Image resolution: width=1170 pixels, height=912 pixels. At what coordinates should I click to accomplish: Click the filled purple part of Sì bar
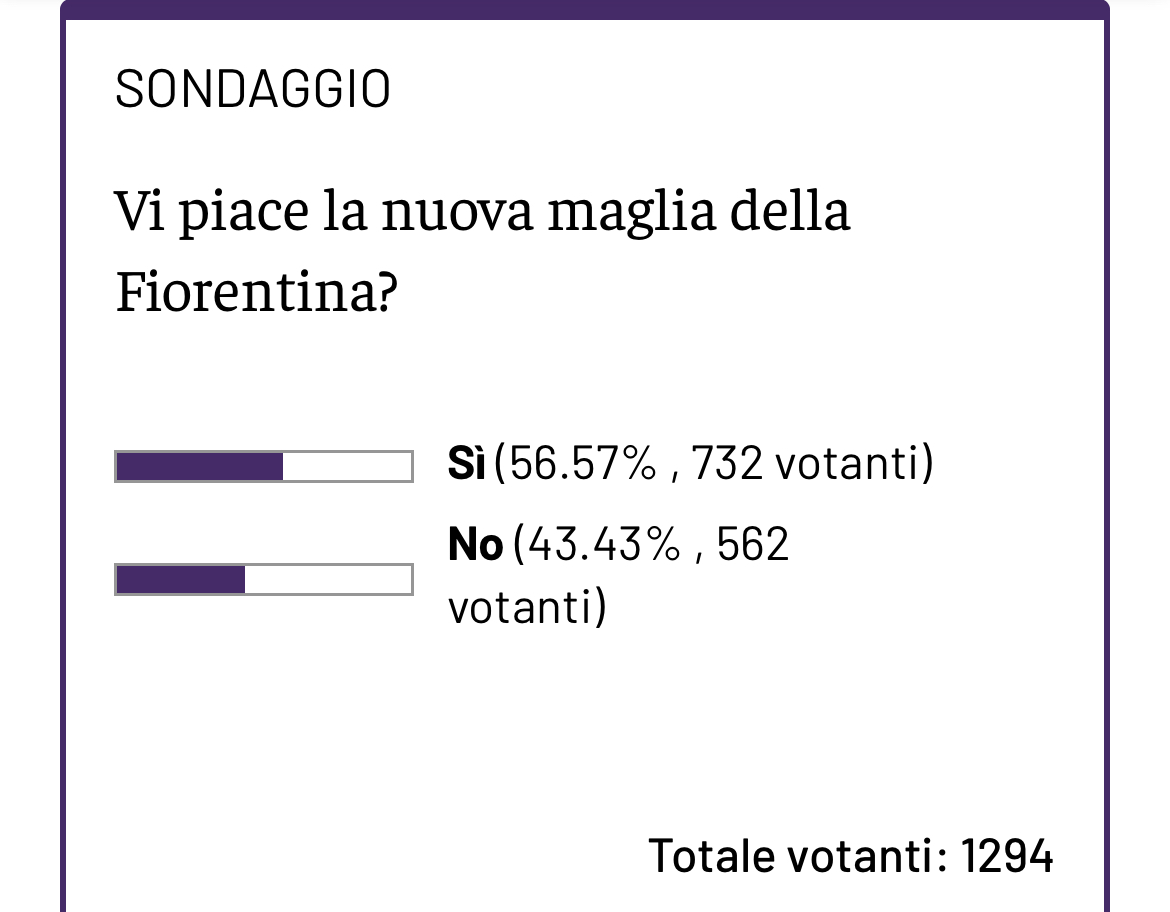coord(200,466)
